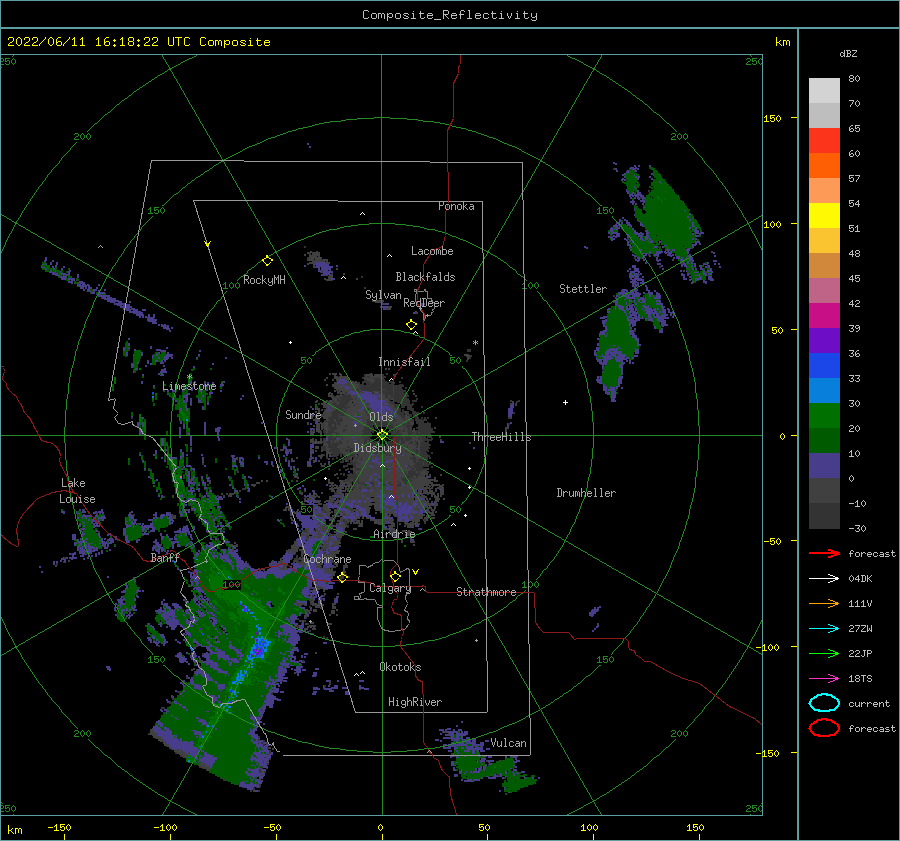
Task: Click the Stettler town label
Action: (x=583, y=289)
